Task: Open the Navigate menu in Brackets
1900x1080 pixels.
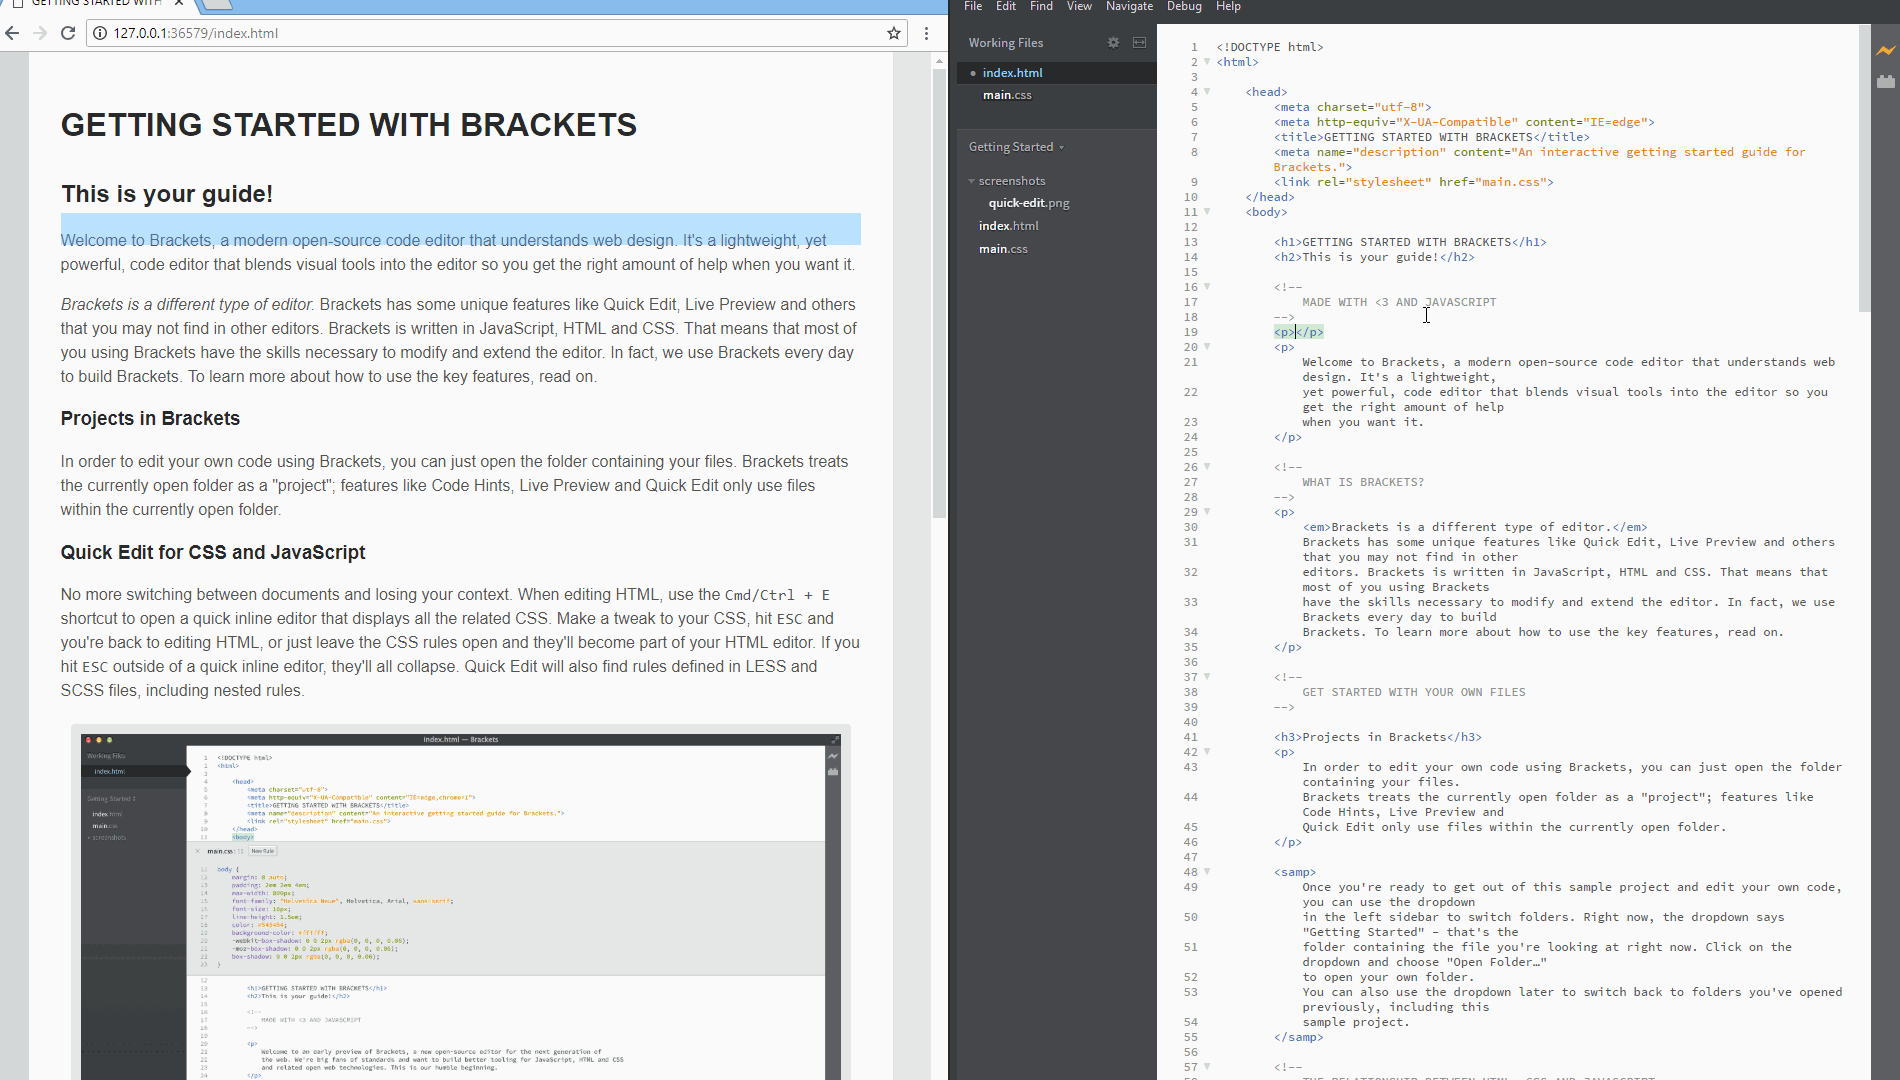Action: tap(1129, 6)
